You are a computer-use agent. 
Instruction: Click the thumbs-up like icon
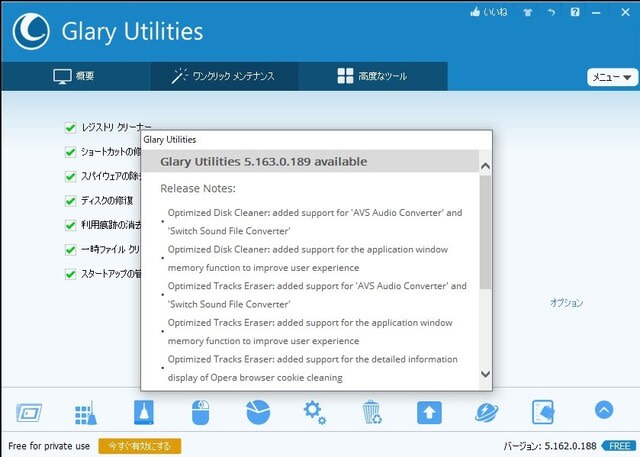(475, 12)
